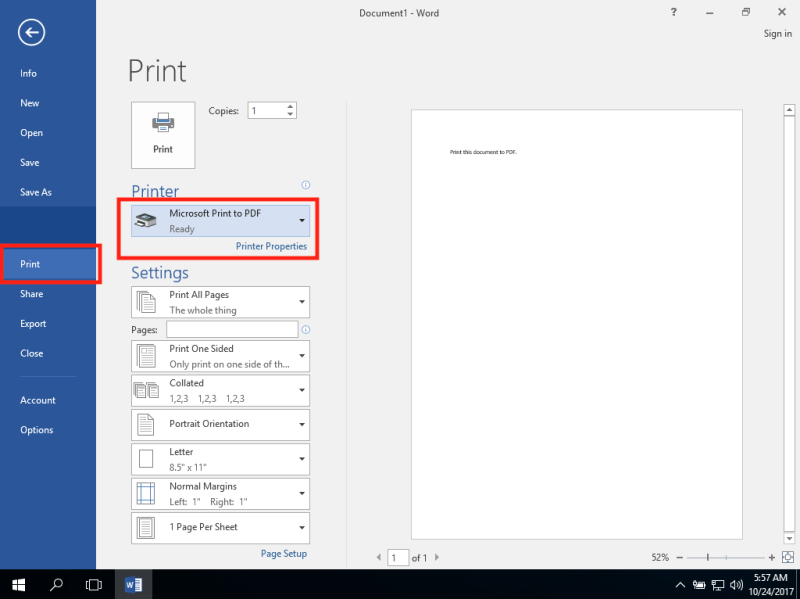Switch to the Share section
Viewport: 800px width, 599px height.
pos(33,293)
